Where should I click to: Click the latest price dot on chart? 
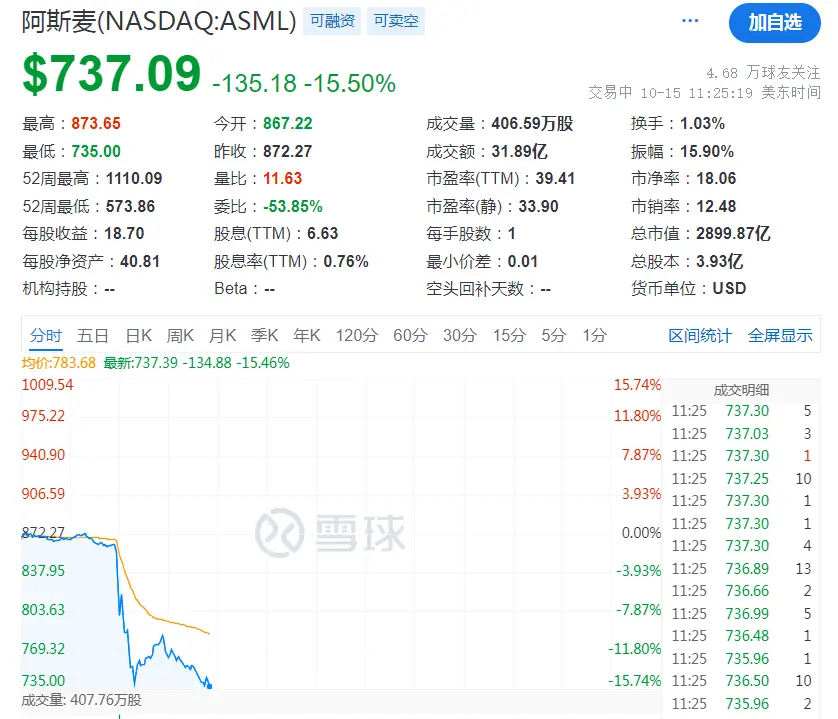click(210, 686)
